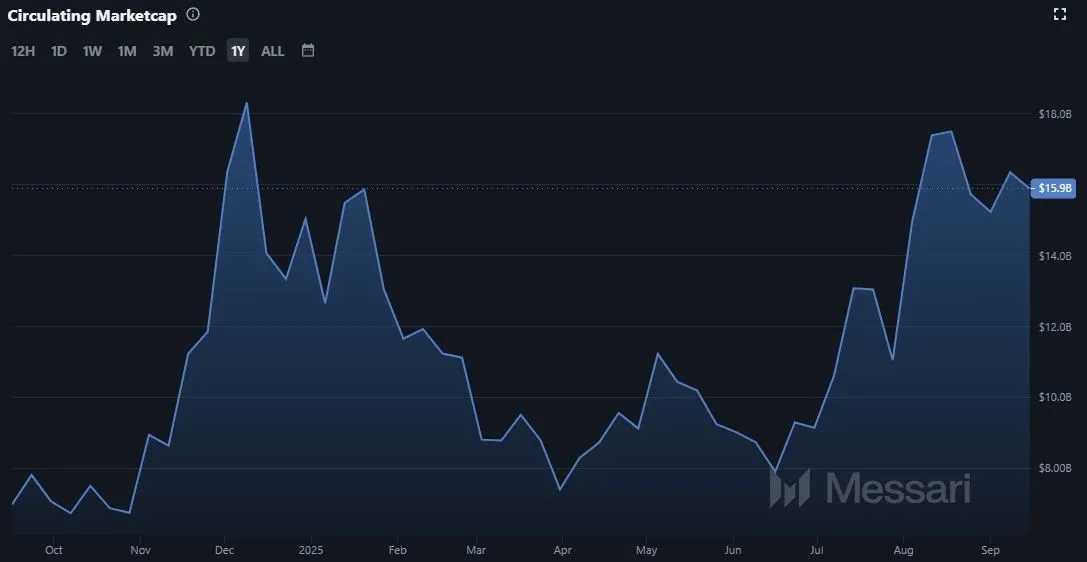1087x562 pixels.
Task: Click the Jun label on x-axis
Action: tap(733, 550)
